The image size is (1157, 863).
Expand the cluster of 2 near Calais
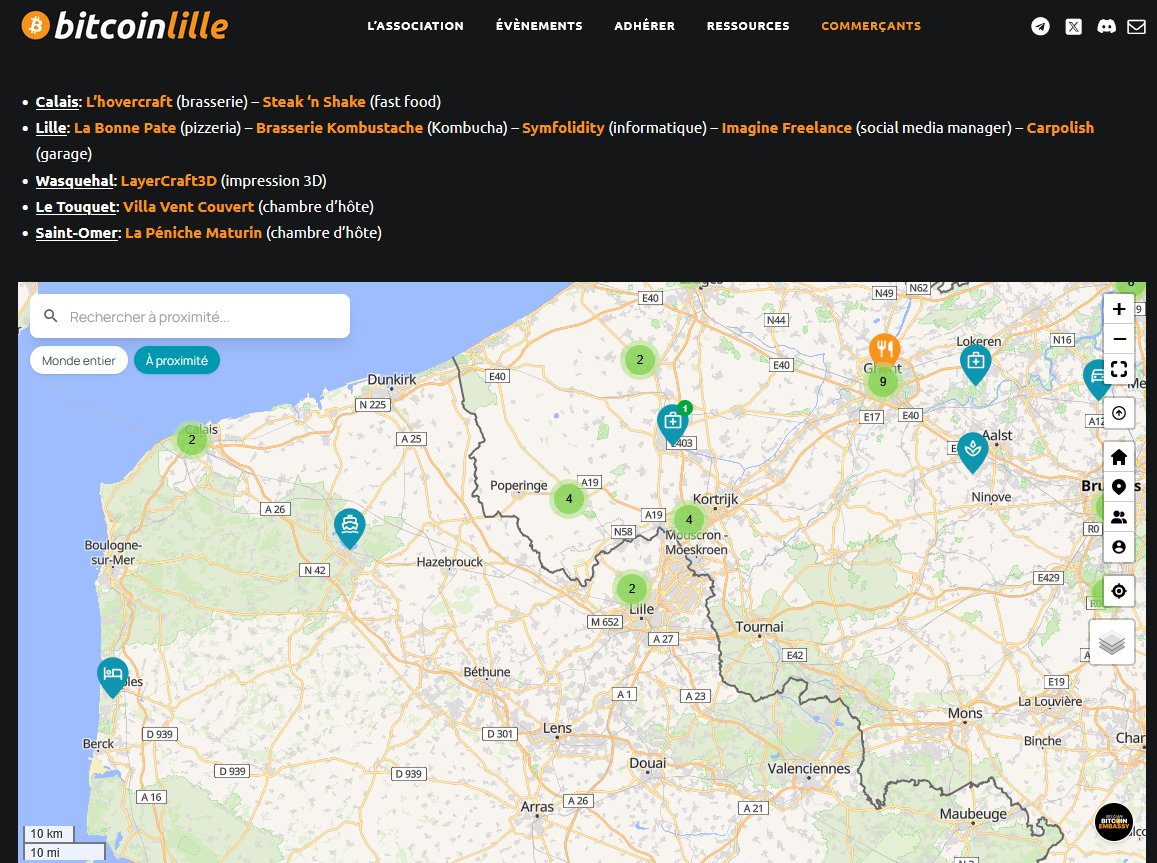click(x=192, y=440)
